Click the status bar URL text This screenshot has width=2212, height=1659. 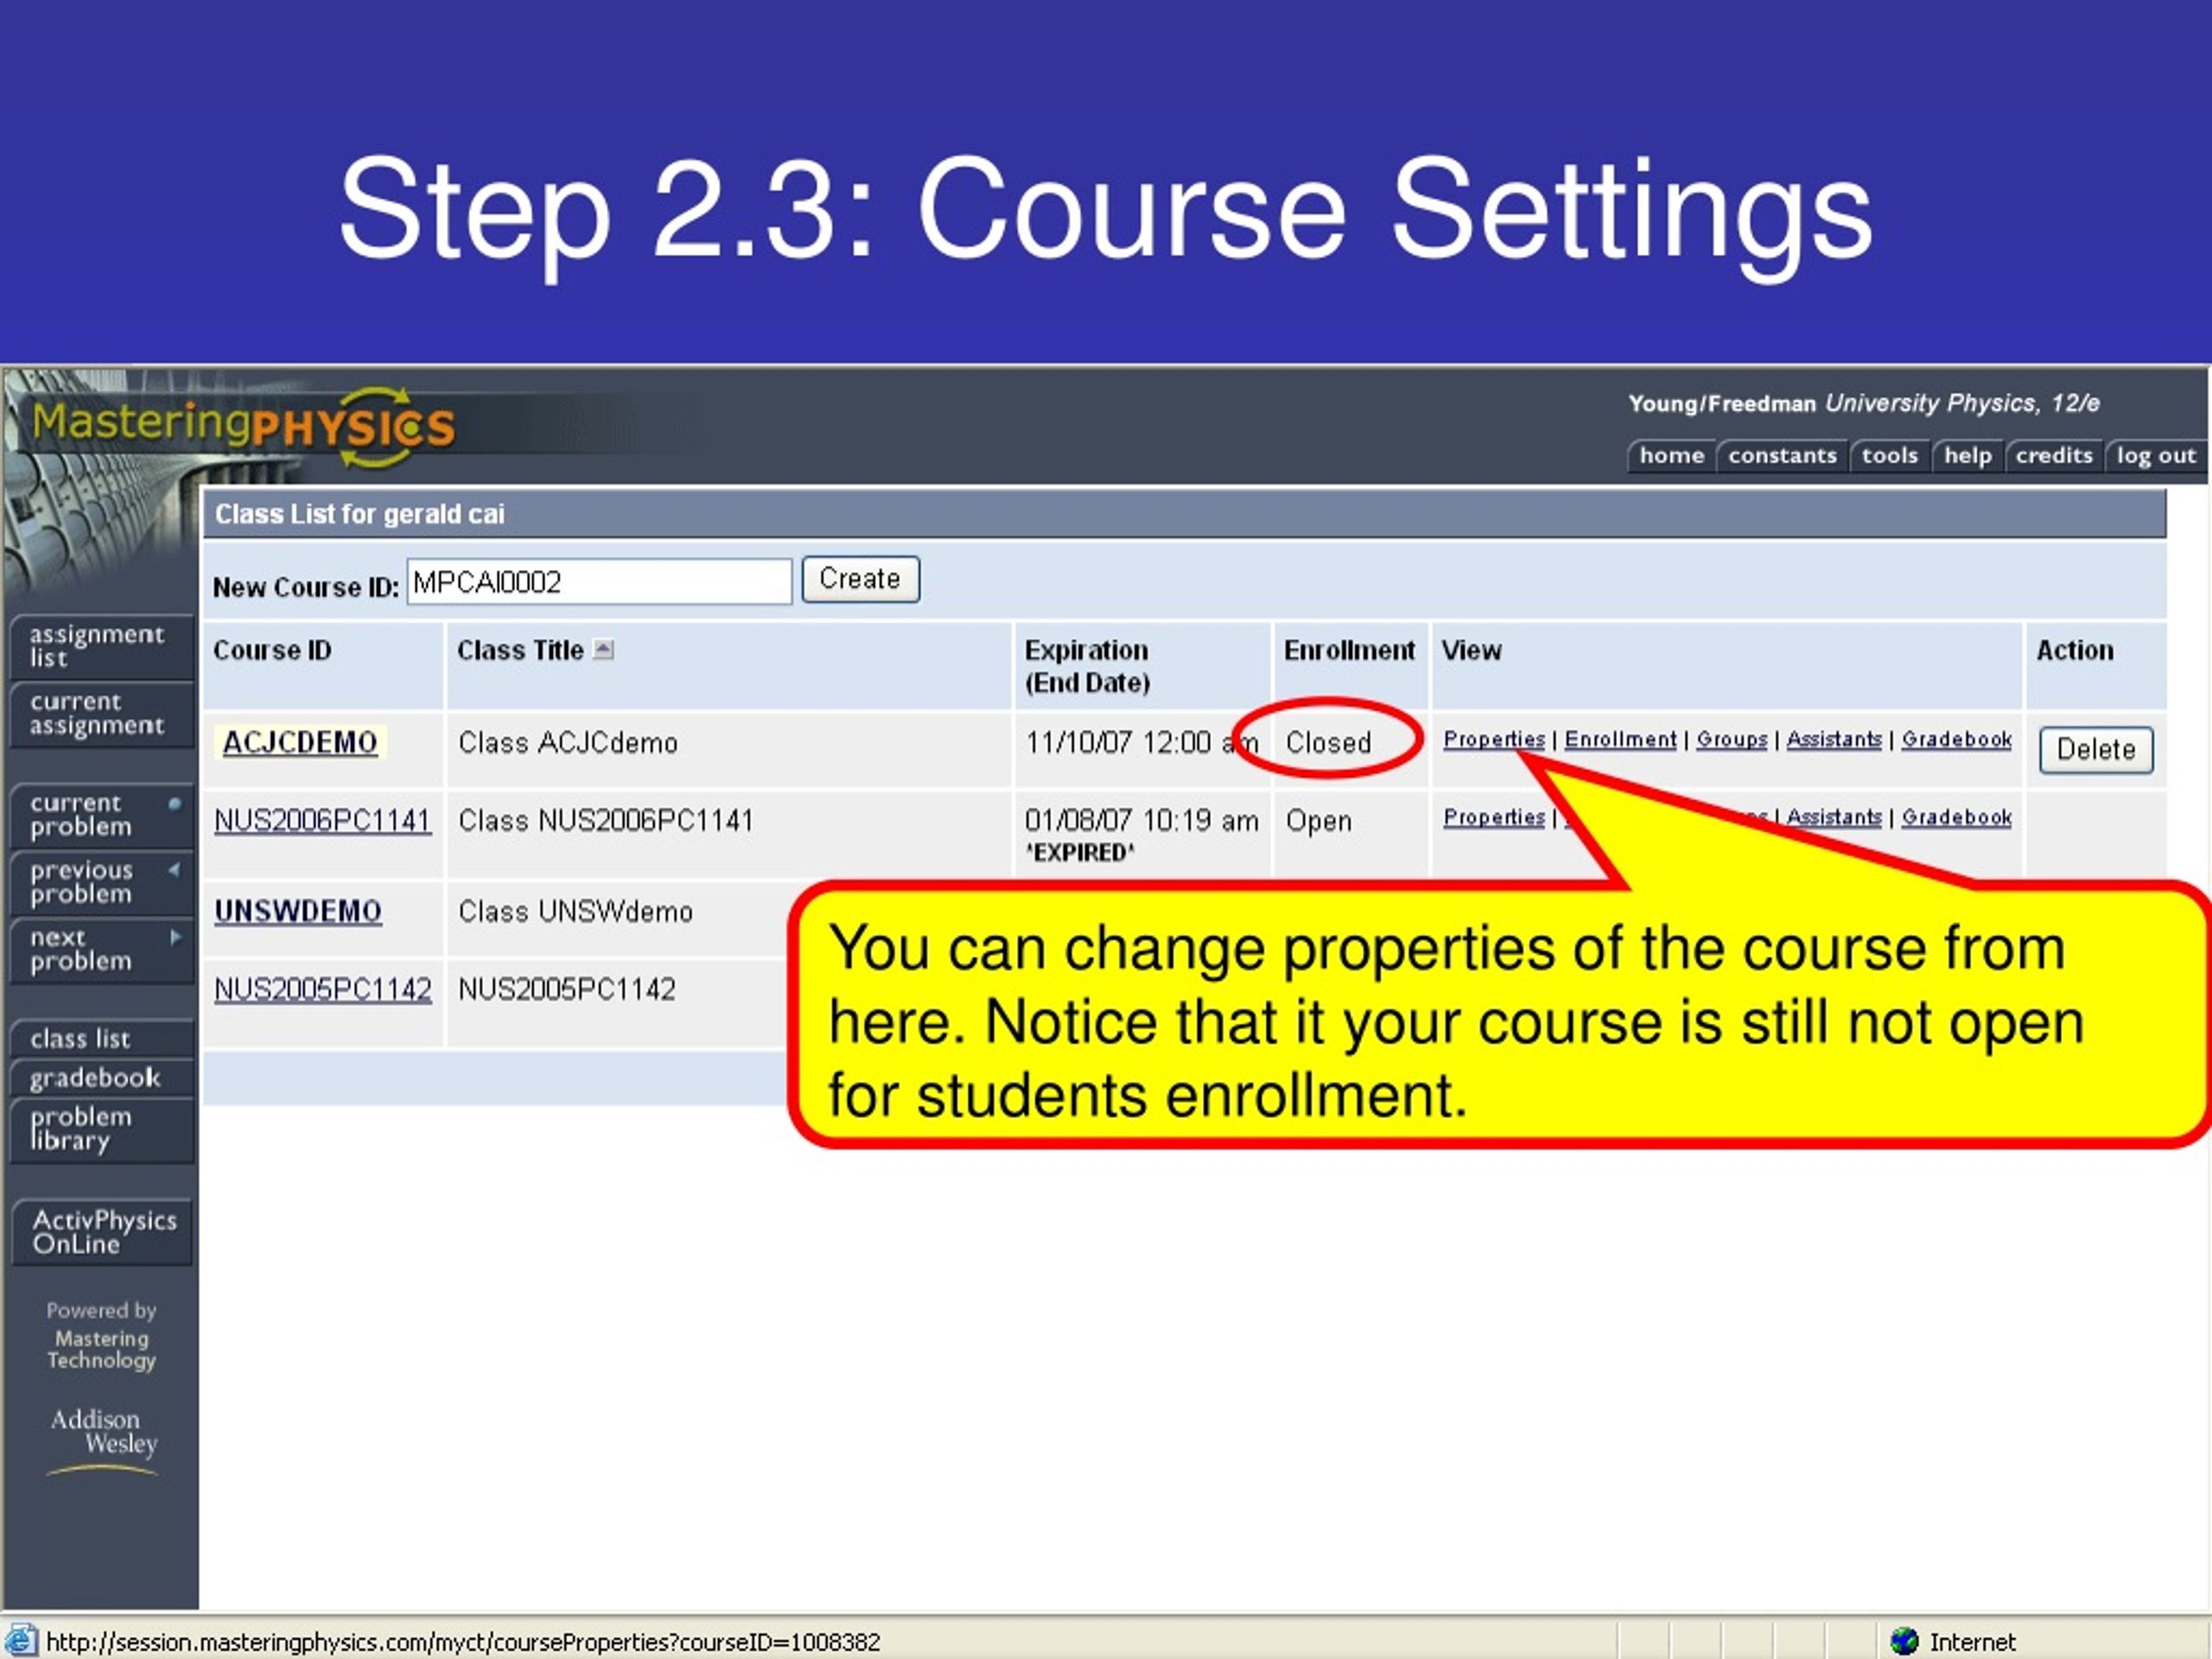(463, 1642)
